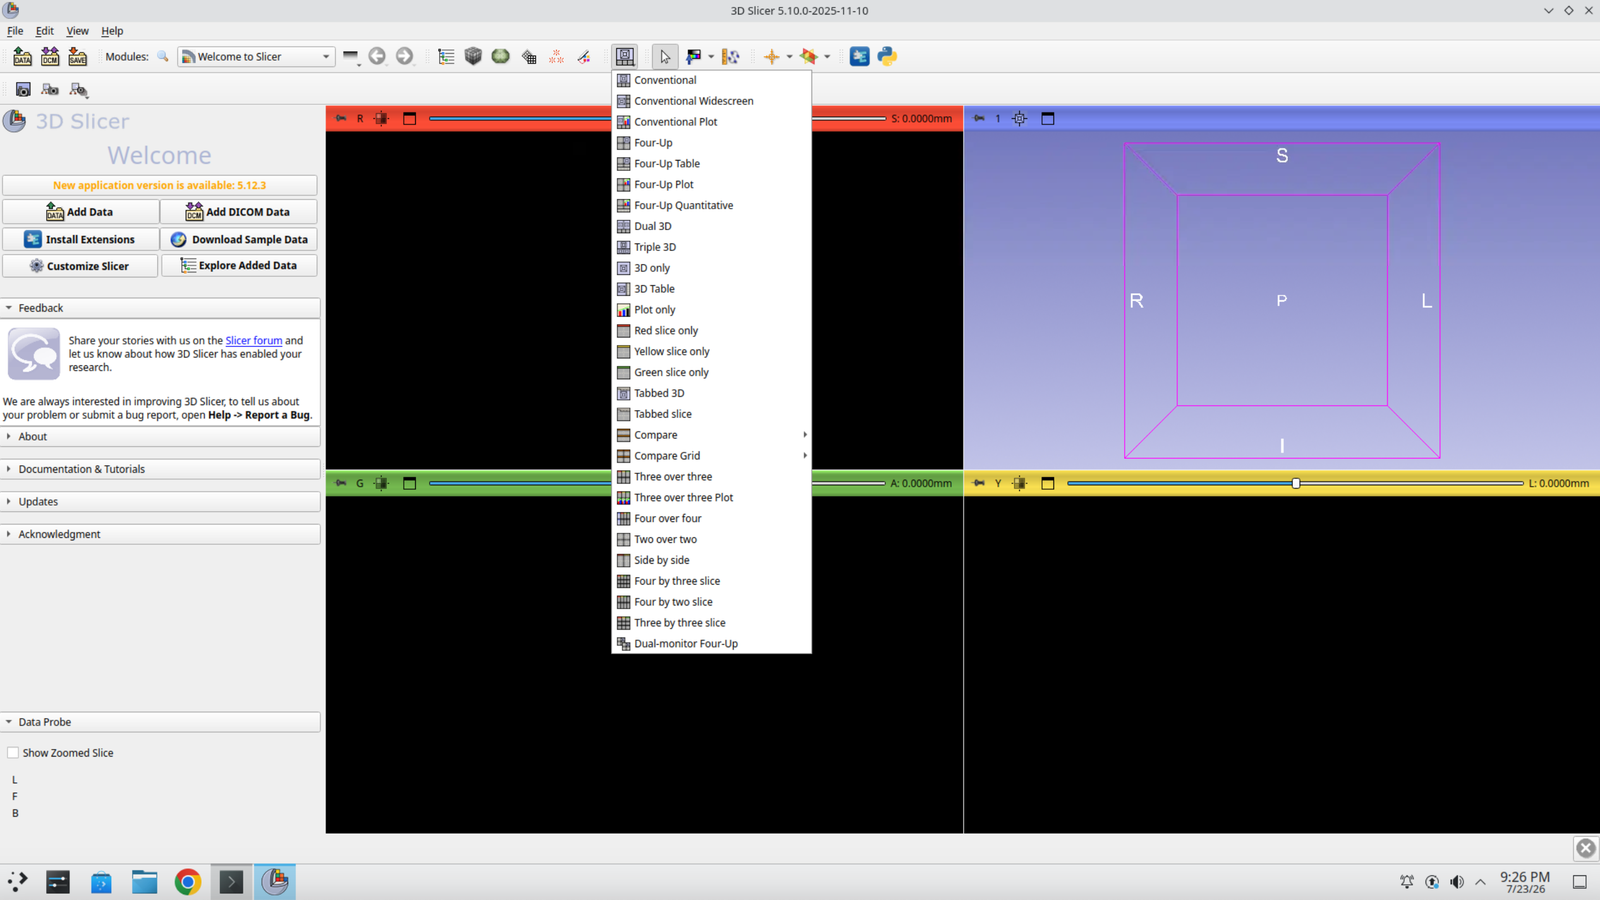The image size is (1600, 900).
Task: Click the red slice view pin icon
Action: 341,118
